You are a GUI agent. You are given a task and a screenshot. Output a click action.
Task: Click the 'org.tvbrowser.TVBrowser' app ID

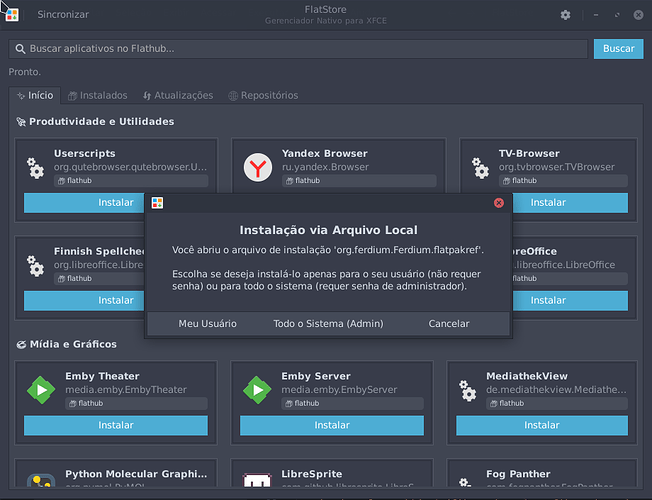556,167
